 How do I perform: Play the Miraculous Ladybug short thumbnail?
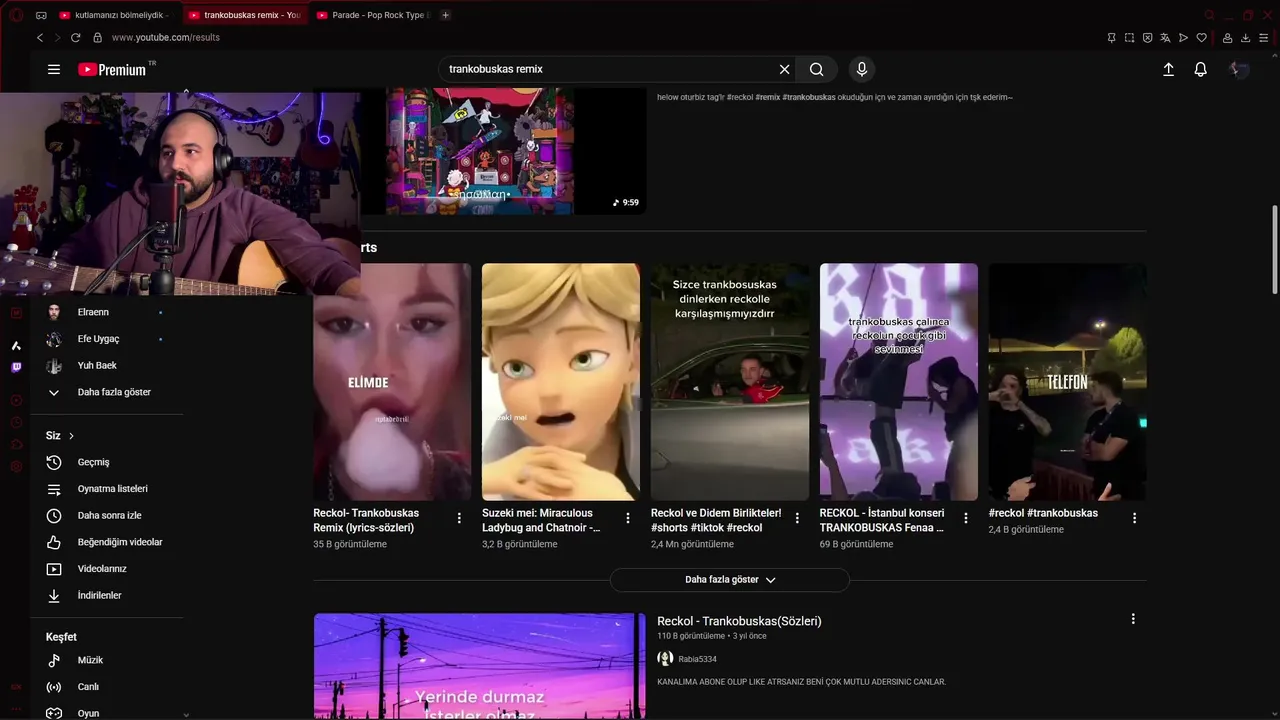(561, 382)
